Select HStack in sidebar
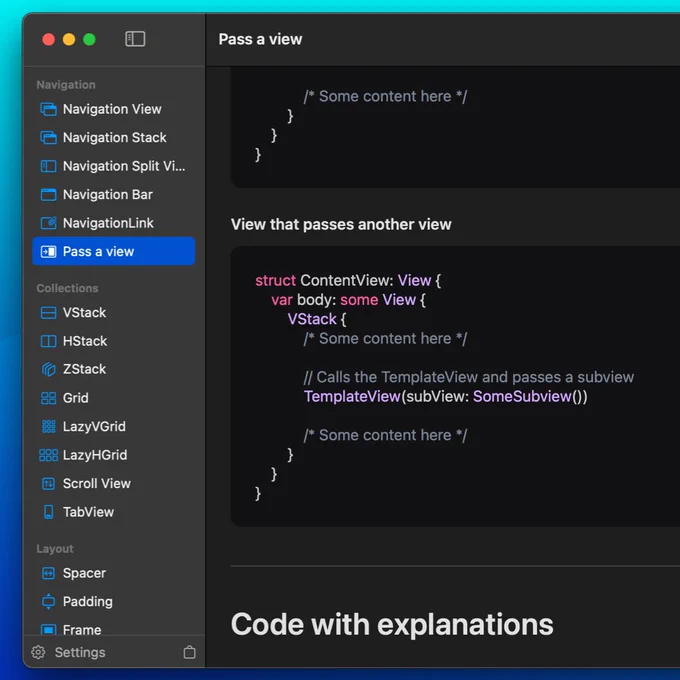 (114, 341)
